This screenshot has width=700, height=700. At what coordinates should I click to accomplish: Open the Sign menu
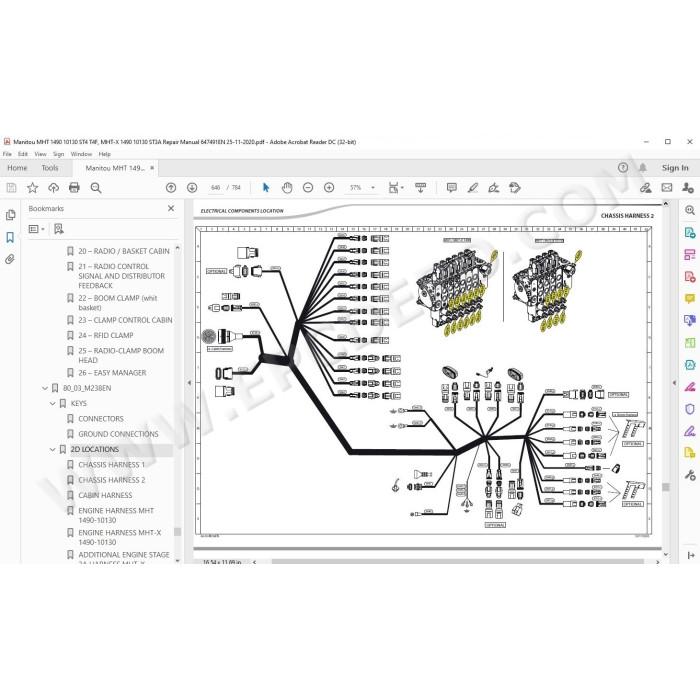pos(58,154)
